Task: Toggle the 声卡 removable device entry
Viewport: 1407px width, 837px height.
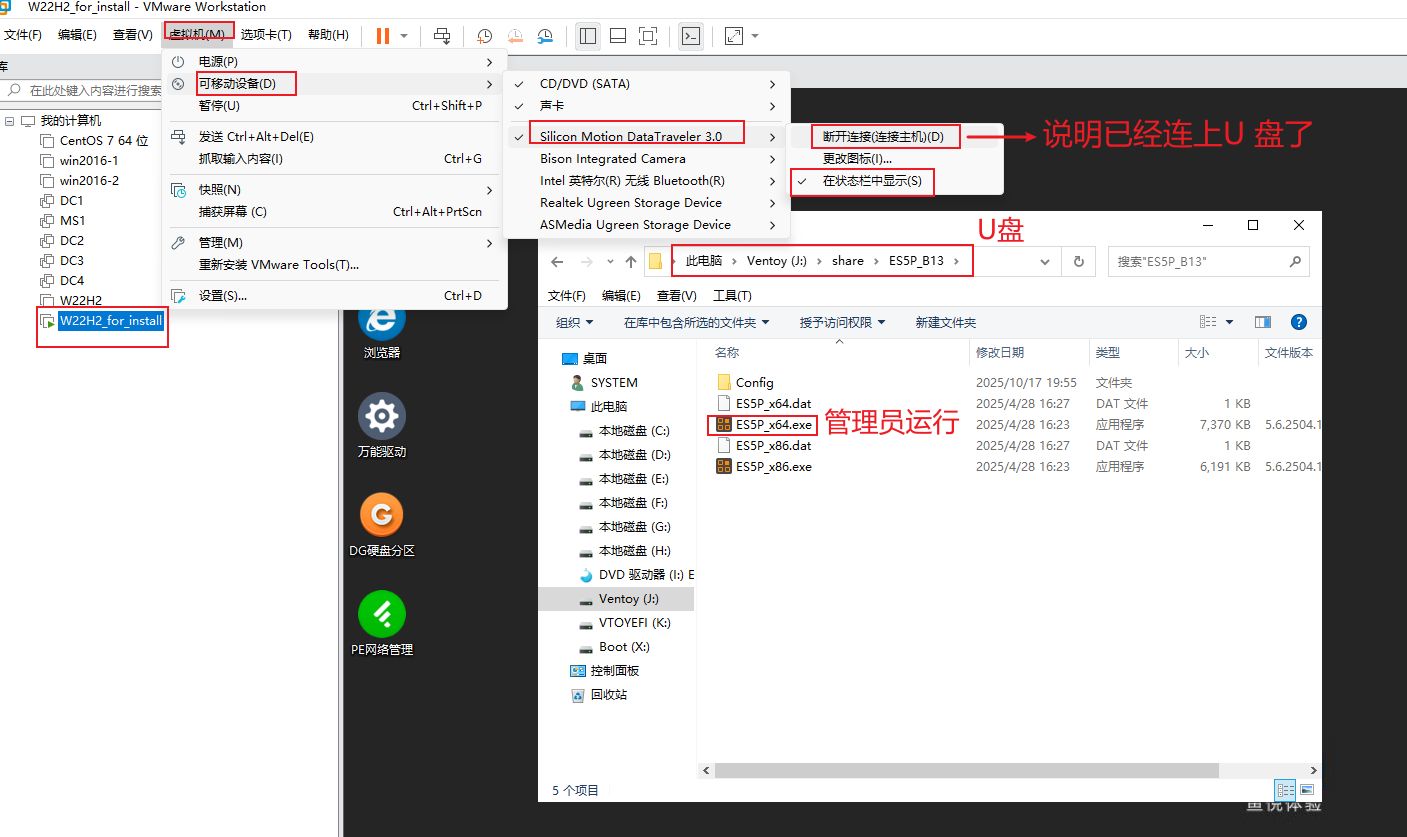Action: [552, 106]
